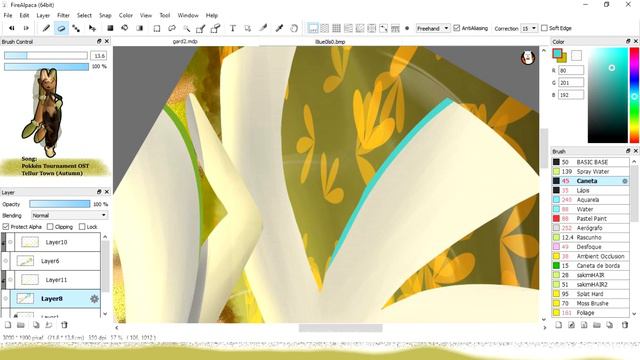640x360 pixels.
Task: Select the Pastel Paint brush
Action: (x=590, y=218)
